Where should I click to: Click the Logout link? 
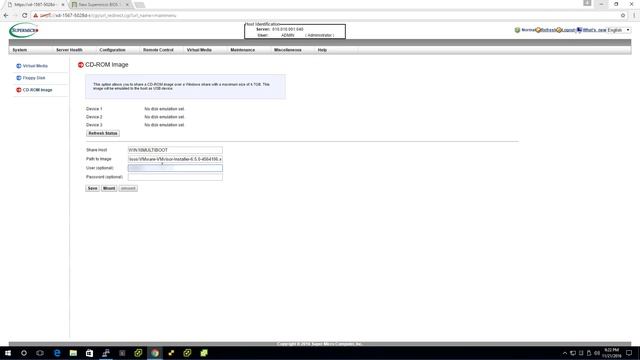click(x=569, y=30)
